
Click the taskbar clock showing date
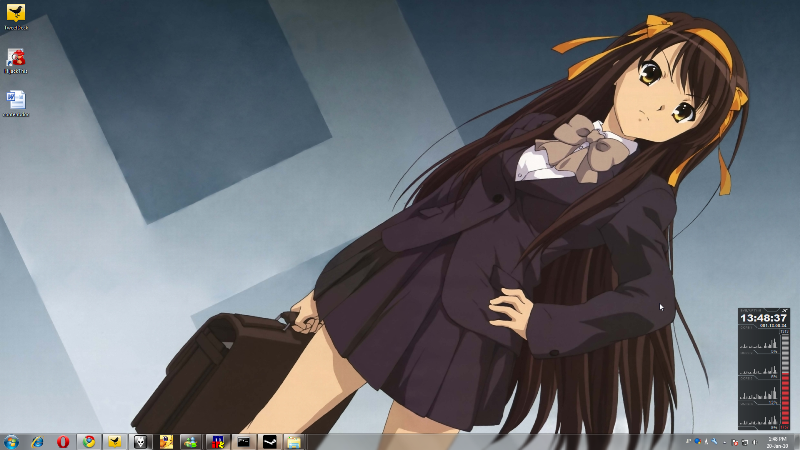tap(777, 441)
